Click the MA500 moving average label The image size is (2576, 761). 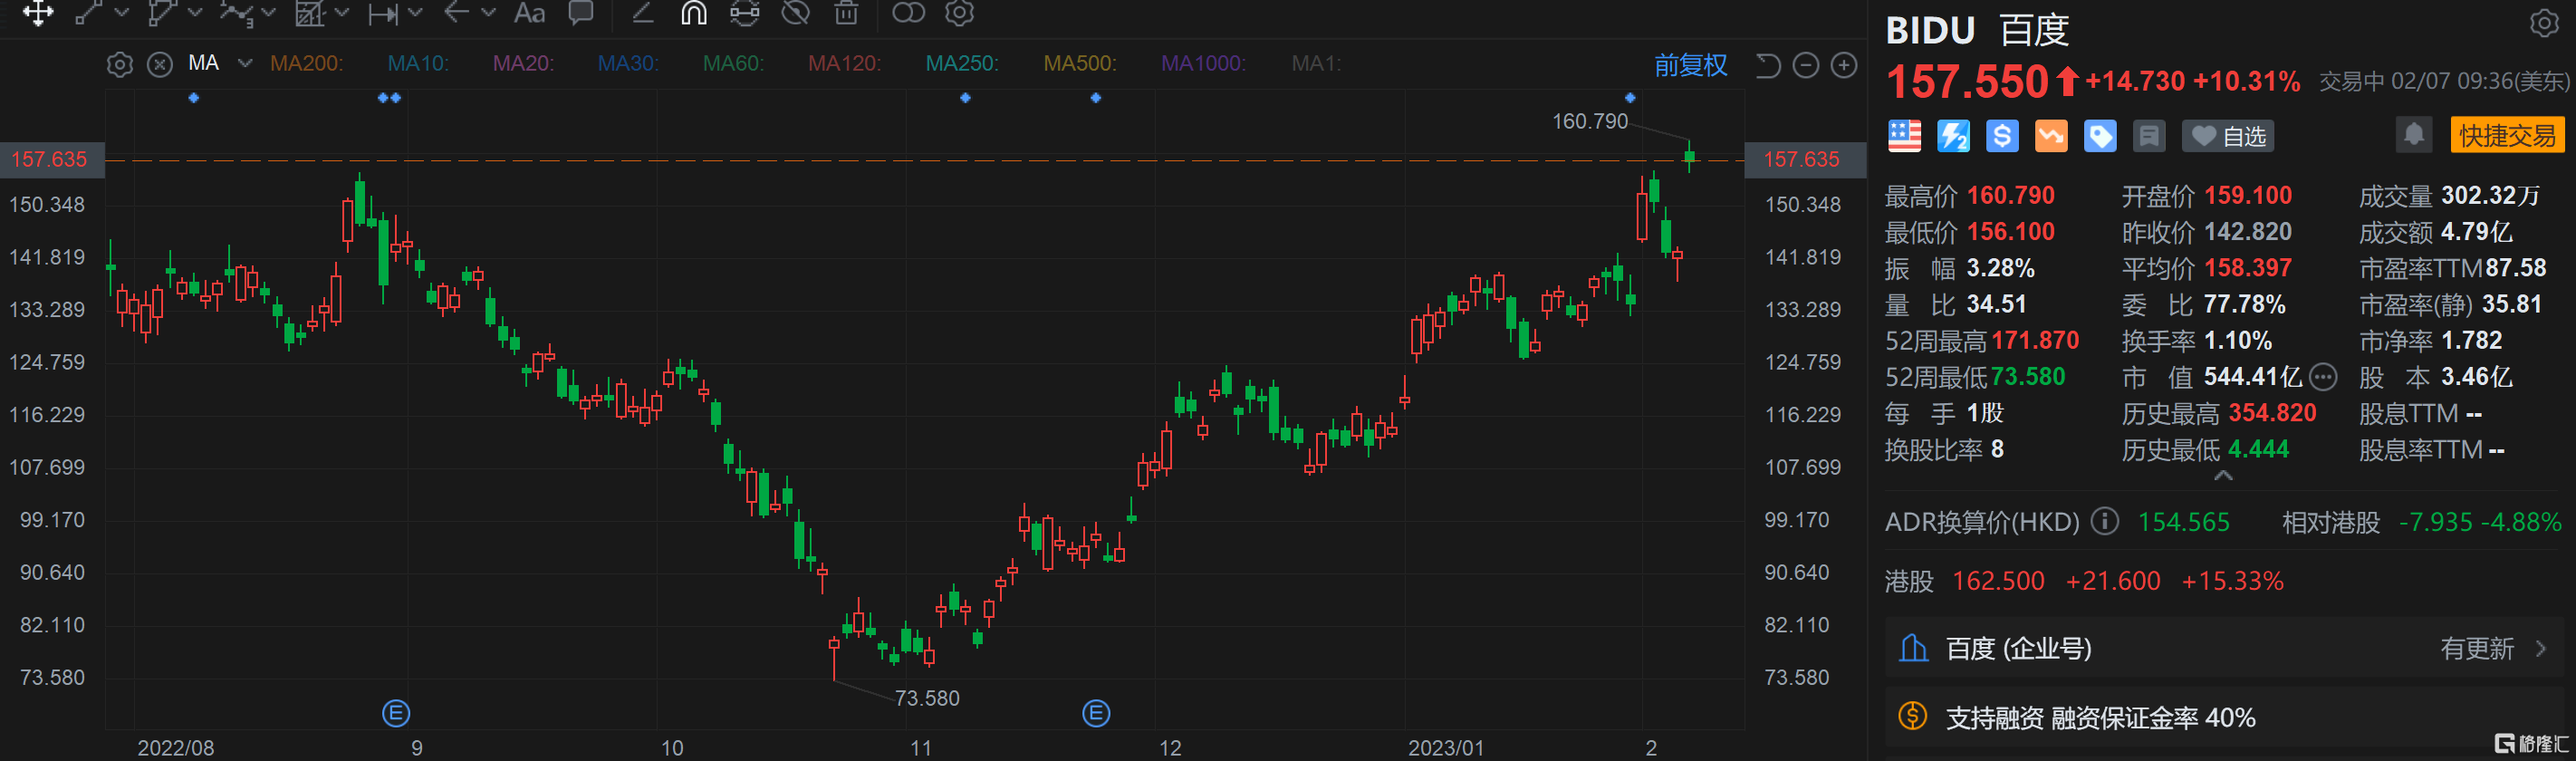1080,64
